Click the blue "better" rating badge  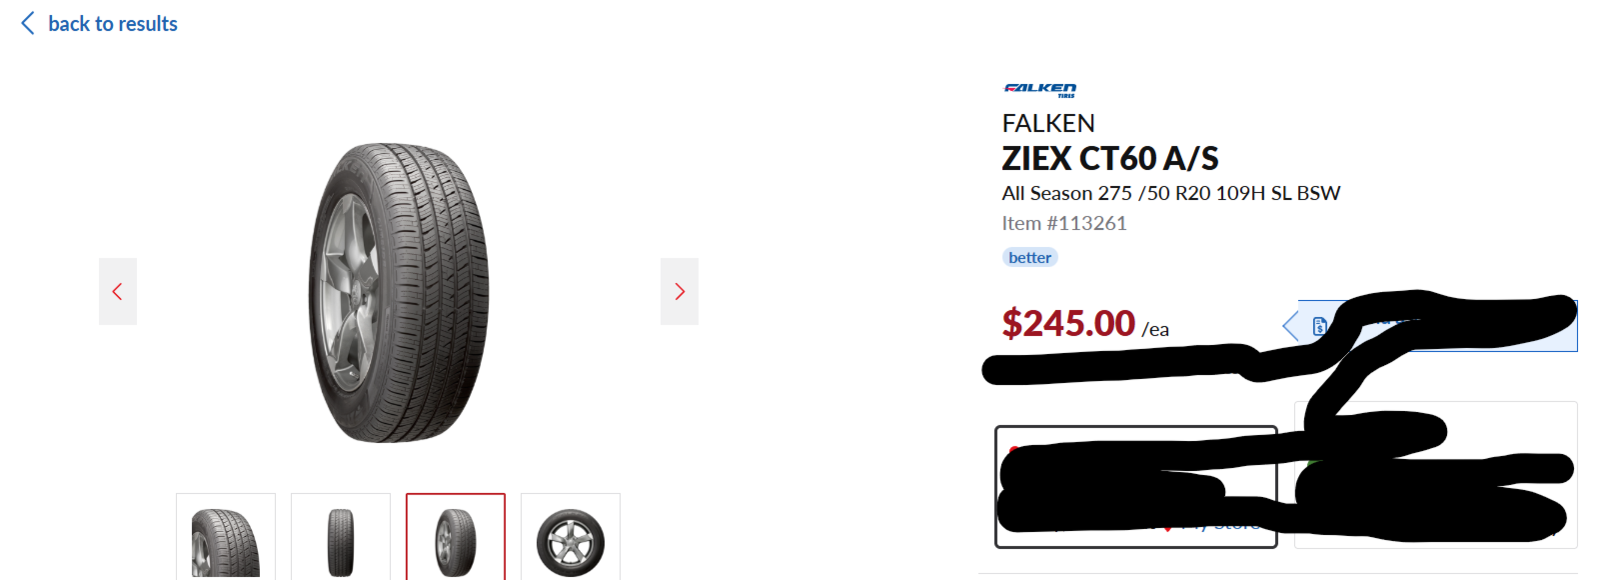point(1030,258)
